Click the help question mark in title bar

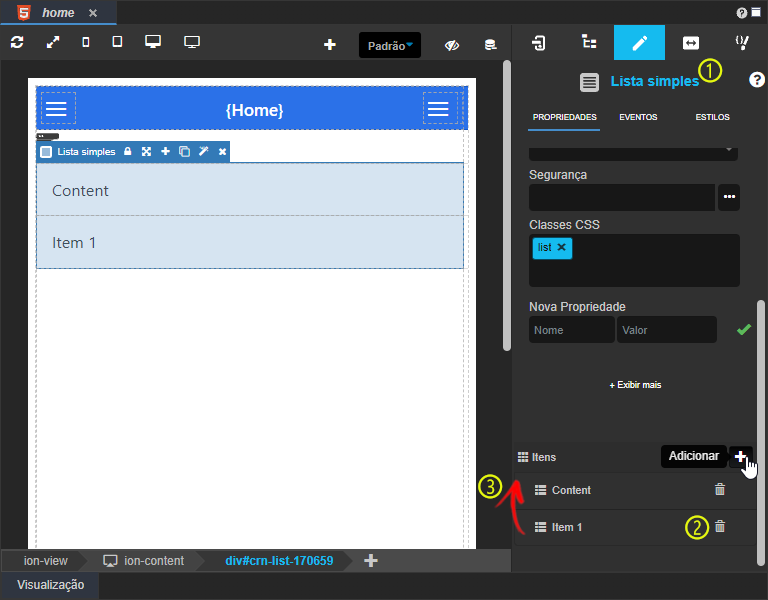pyautogui.click(x=742, y=13)
